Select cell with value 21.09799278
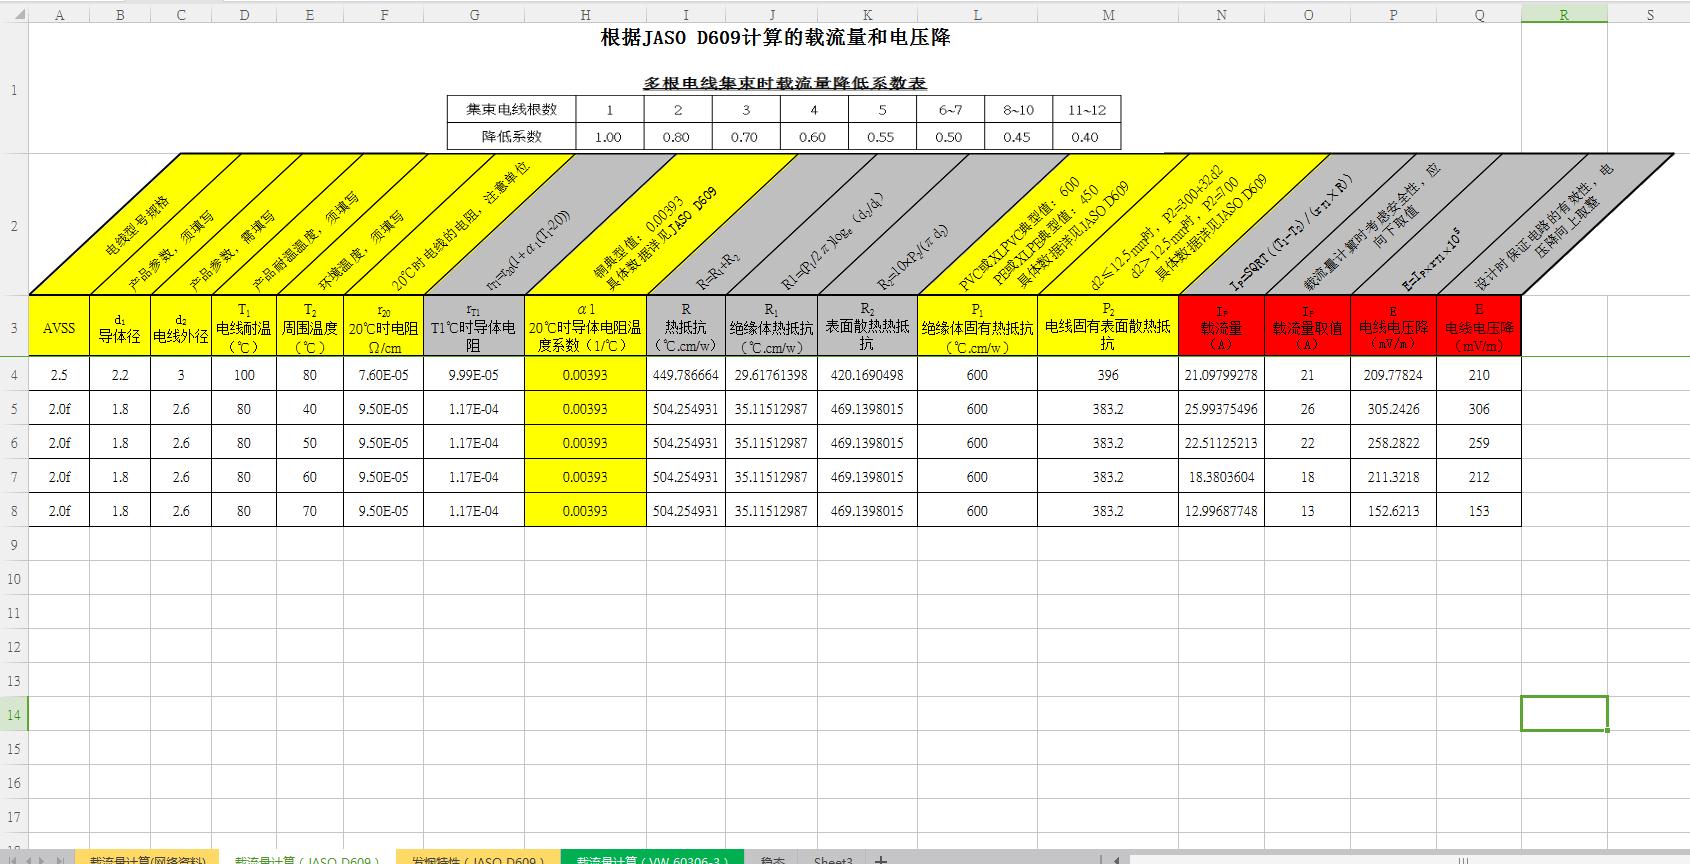The image size is (1690, 864). (x=1221, y=375)
